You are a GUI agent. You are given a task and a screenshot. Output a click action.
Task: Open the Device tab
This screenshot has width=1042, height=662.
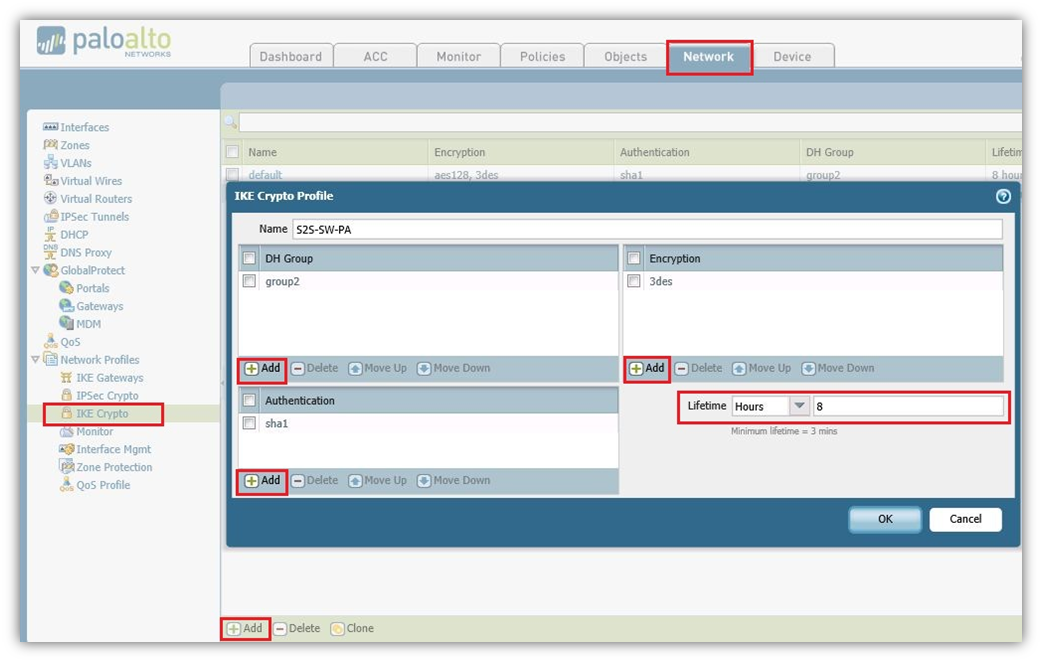(792, 57)
